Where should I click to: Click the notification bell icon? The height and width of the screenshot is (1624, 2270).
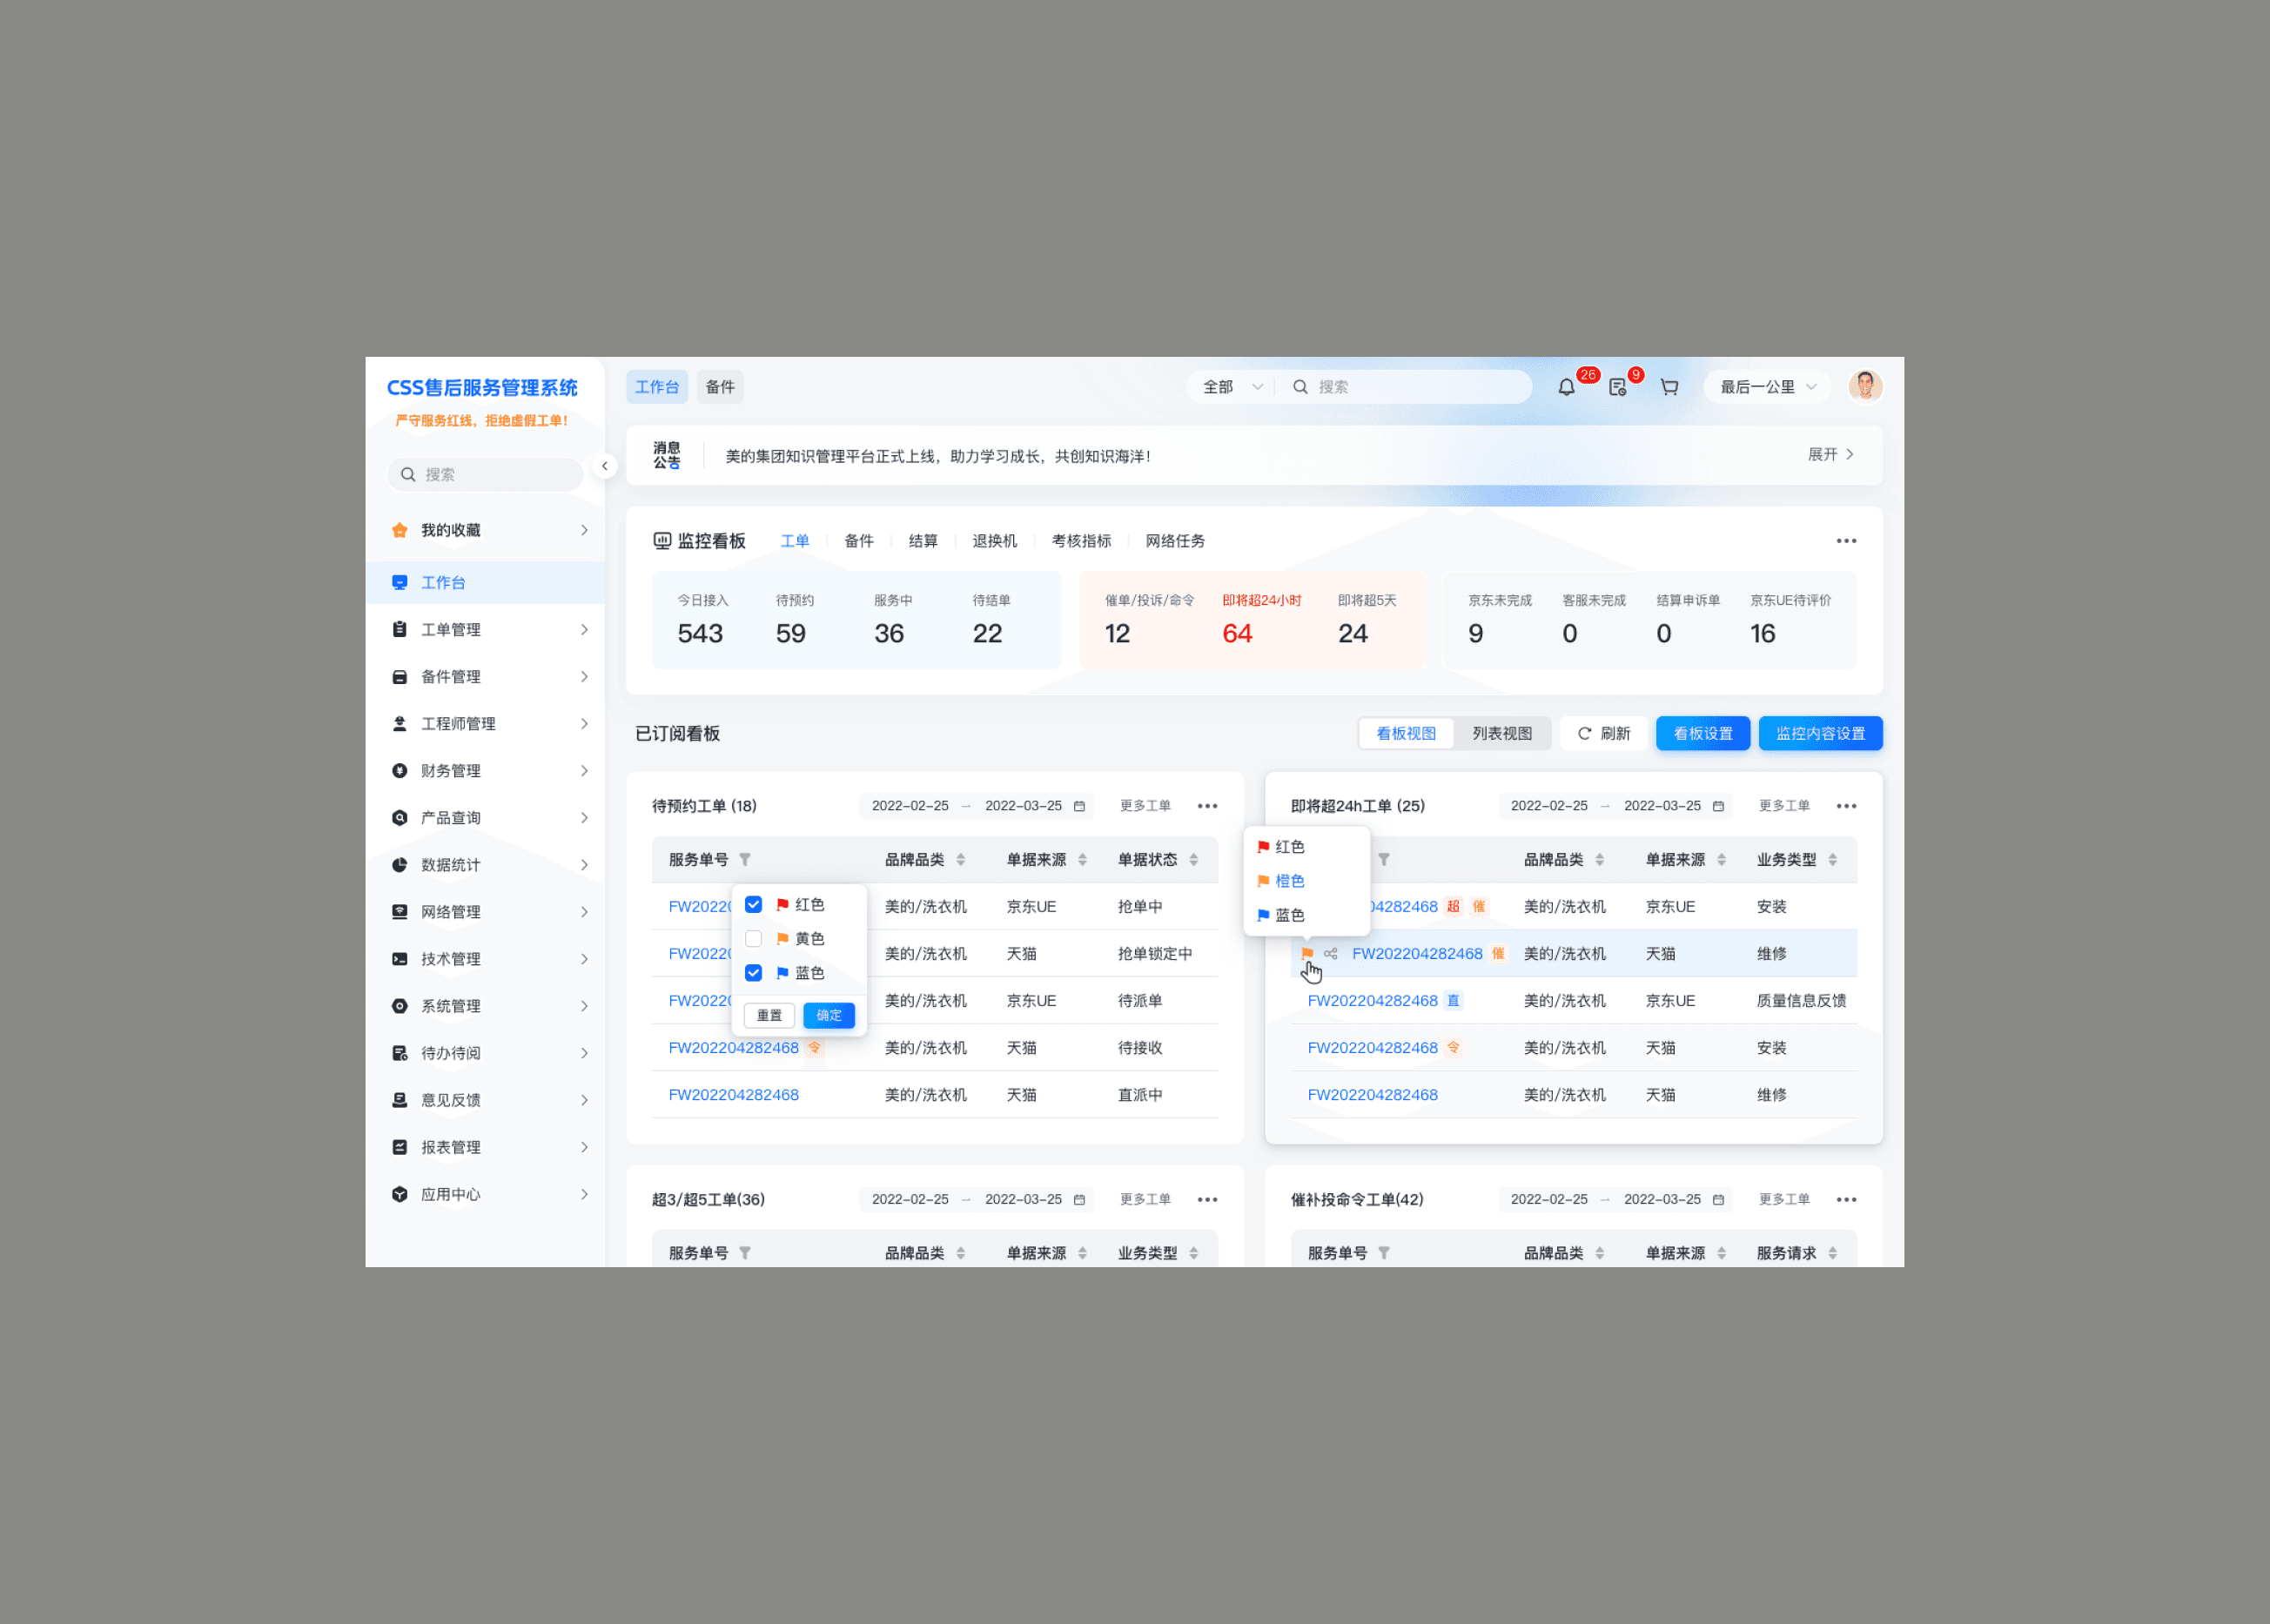(1566, 387)
